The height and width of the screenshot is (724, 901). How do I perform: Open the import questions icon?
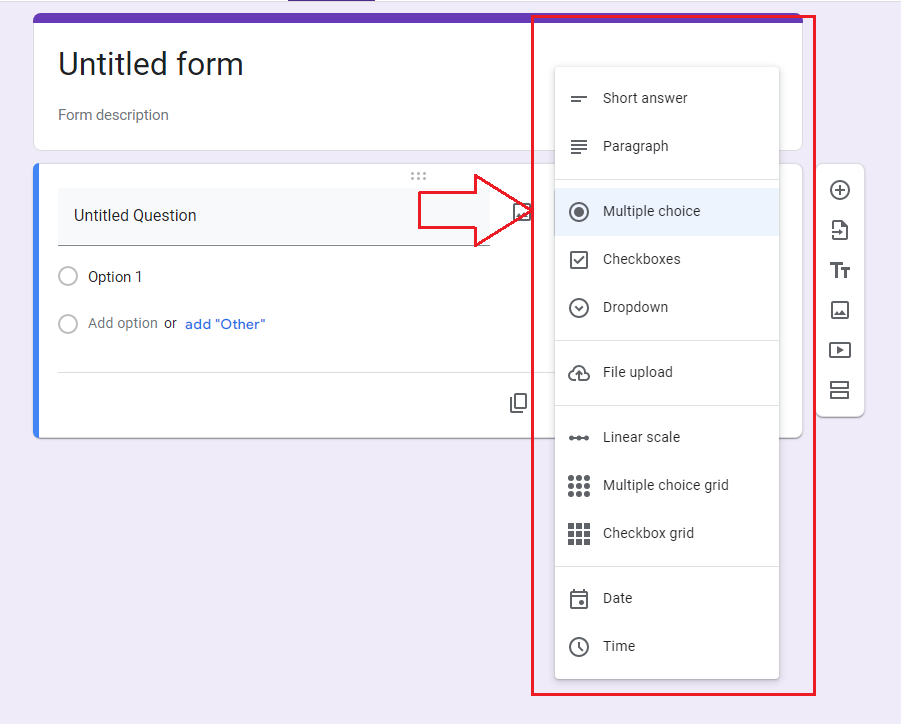coord(840,230)
